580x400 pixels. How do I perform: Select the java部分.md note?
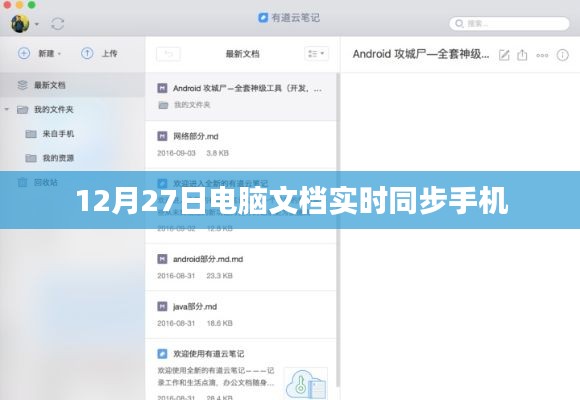(x=241, y=315)
